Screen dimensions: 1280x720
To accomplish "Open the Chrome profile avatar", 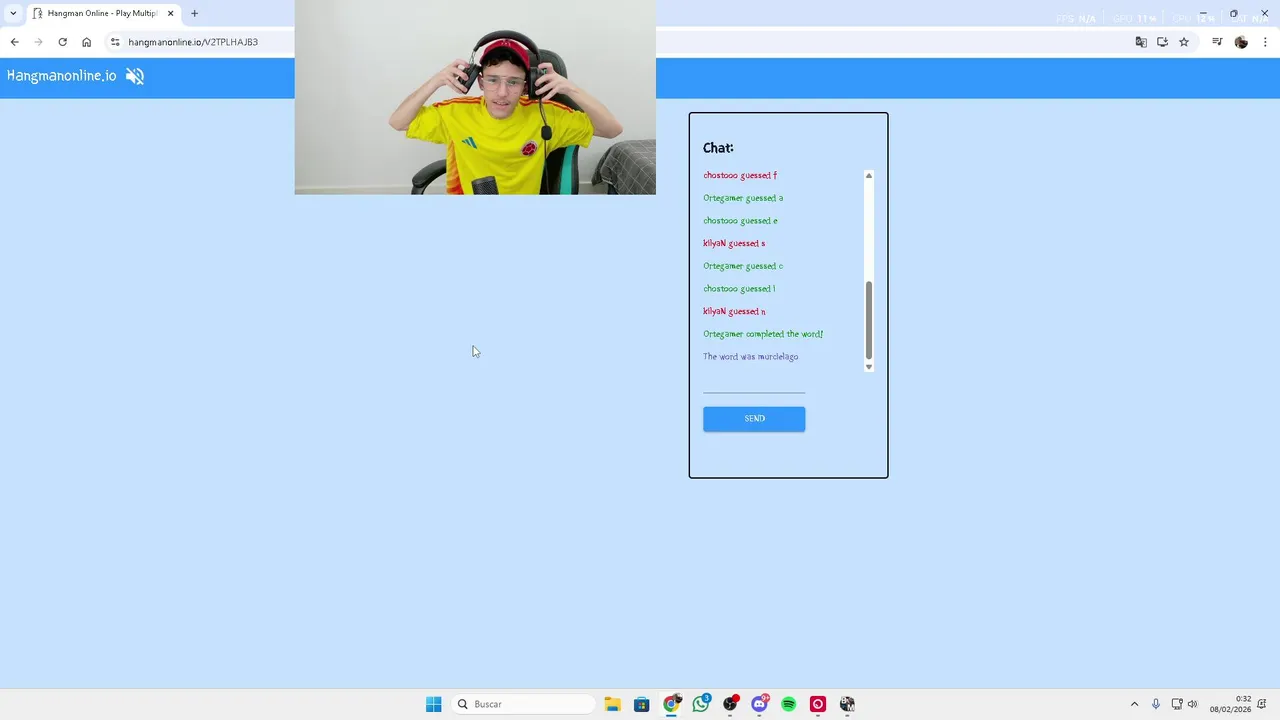I will (x=1241, y=42).
